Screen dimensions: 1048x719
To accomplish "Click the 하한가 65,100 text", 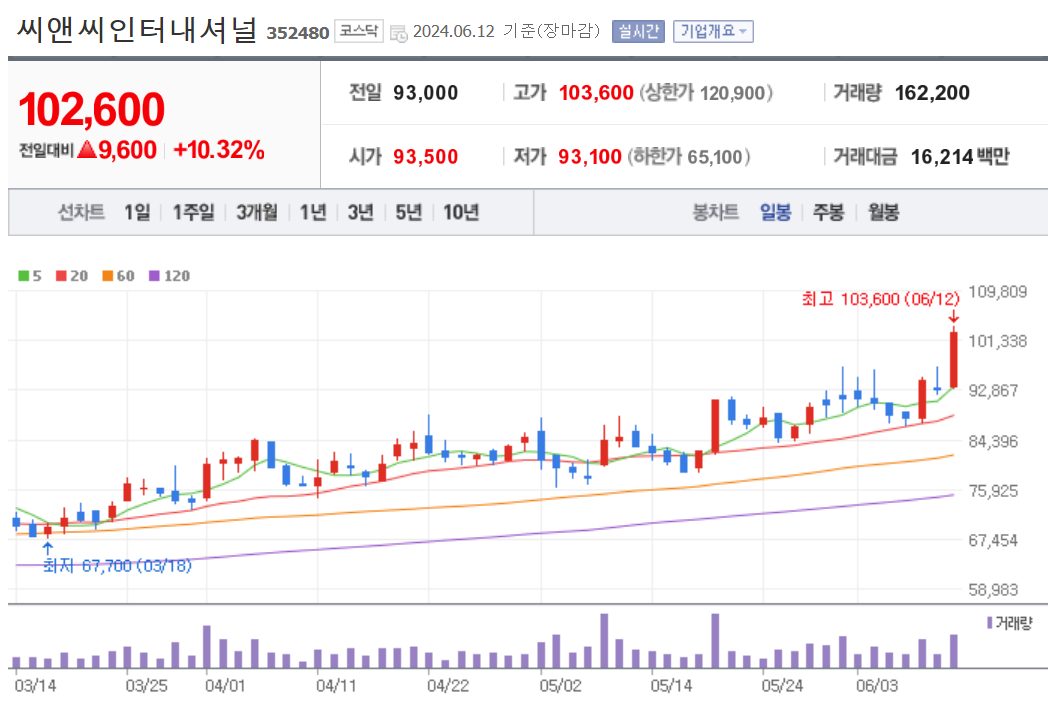I will pyautogui.click(x=689, y=157).
